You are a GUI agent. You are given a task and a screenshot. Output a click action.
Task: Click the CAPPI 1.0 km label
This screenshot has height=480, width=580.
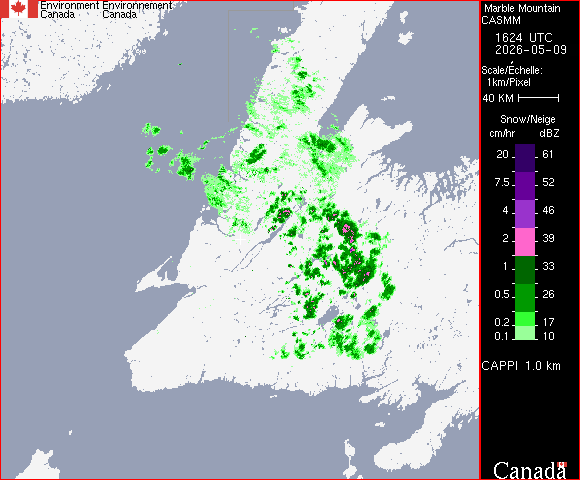click(521, 366)
